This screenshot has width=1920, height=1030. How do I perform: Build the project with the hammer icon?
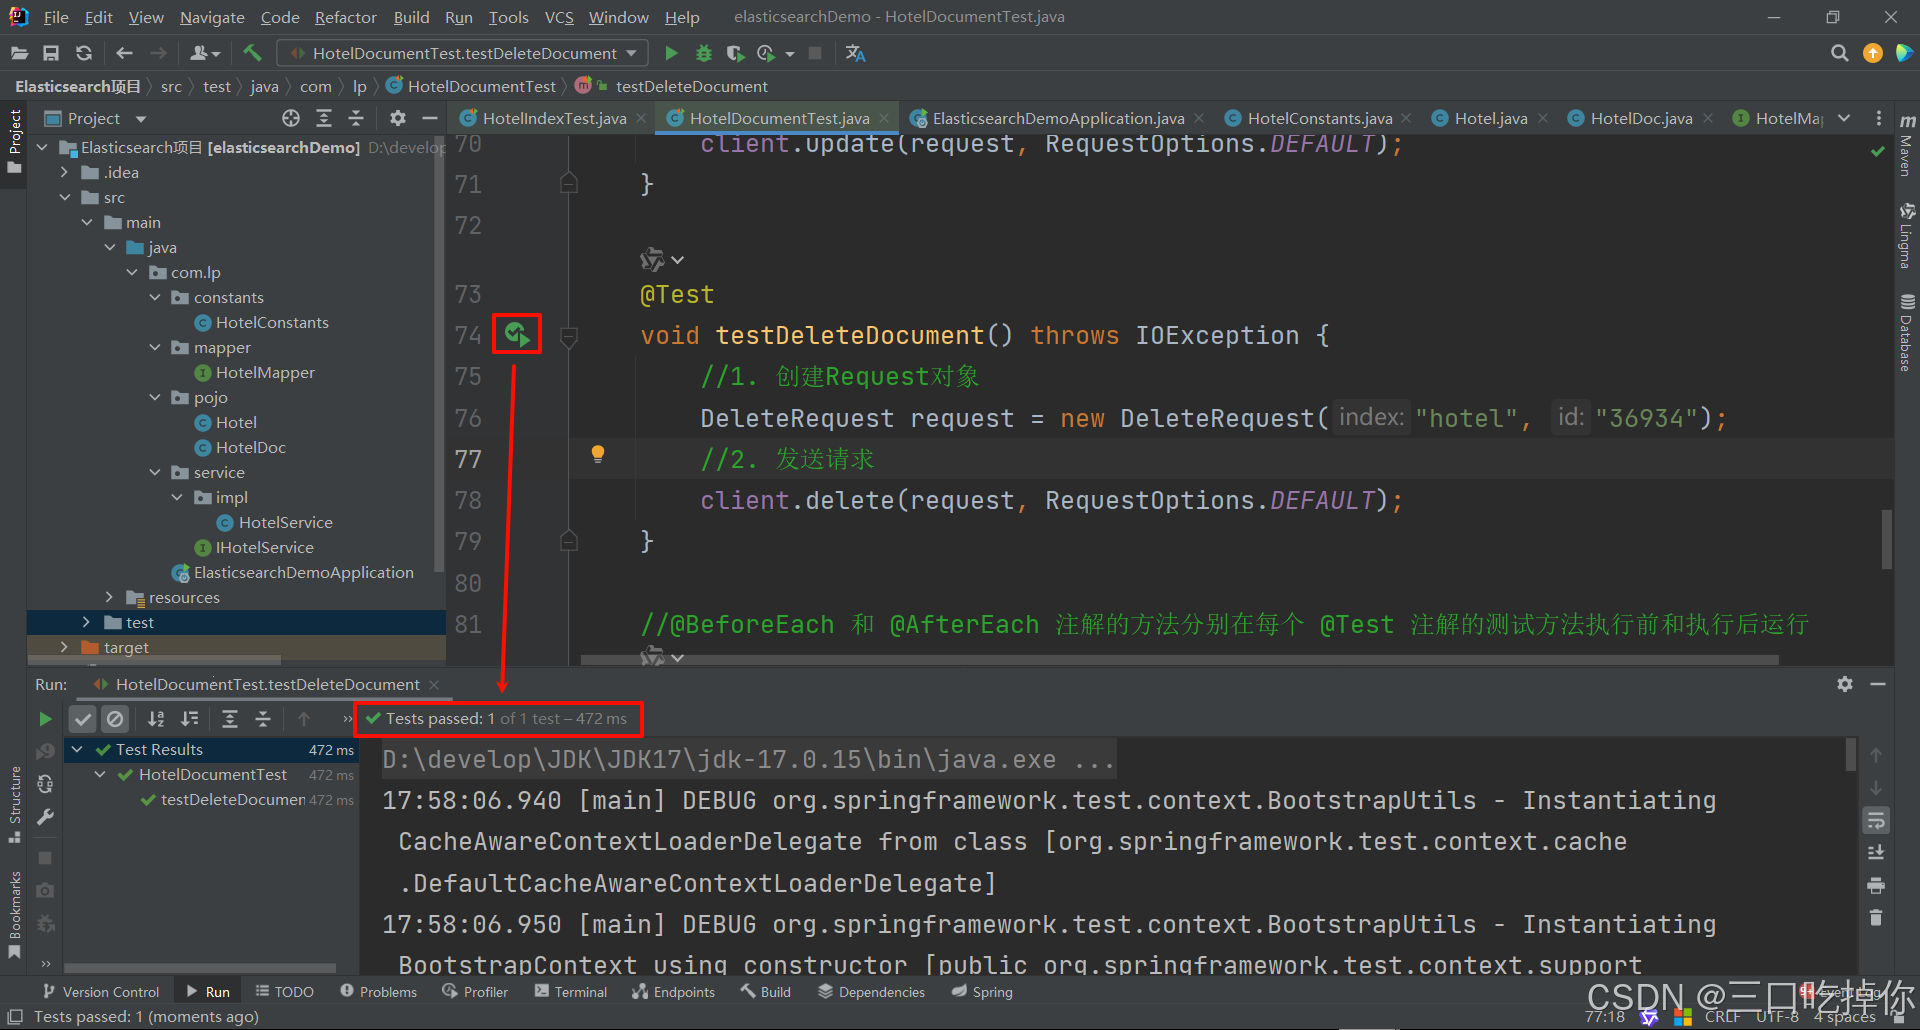[x=252, y=53]
